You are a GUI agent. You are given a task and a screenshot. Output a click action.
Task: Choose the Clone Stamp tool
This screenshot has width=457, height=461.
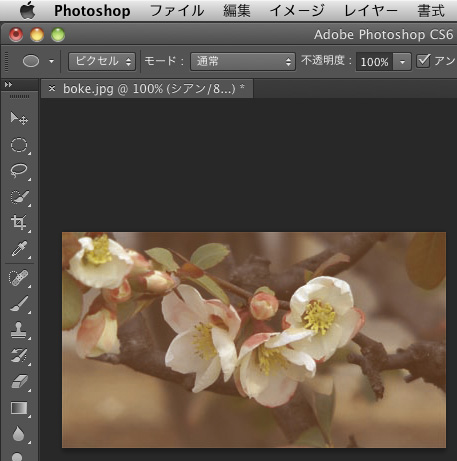coord(19,330)
